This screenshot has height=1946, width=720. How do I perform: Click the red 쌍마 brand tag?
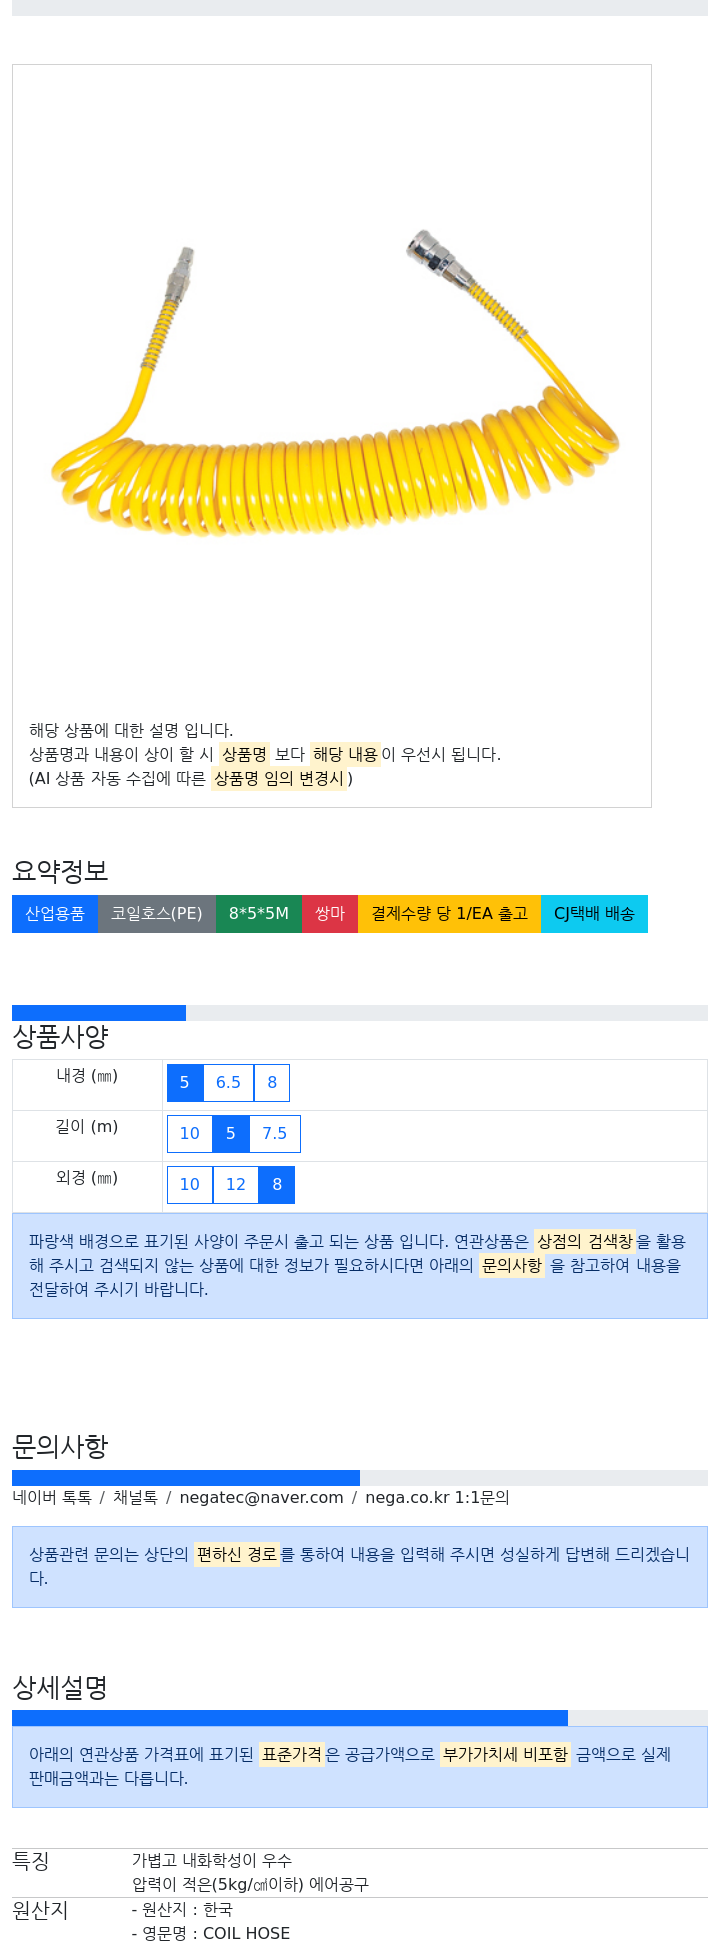330,914
